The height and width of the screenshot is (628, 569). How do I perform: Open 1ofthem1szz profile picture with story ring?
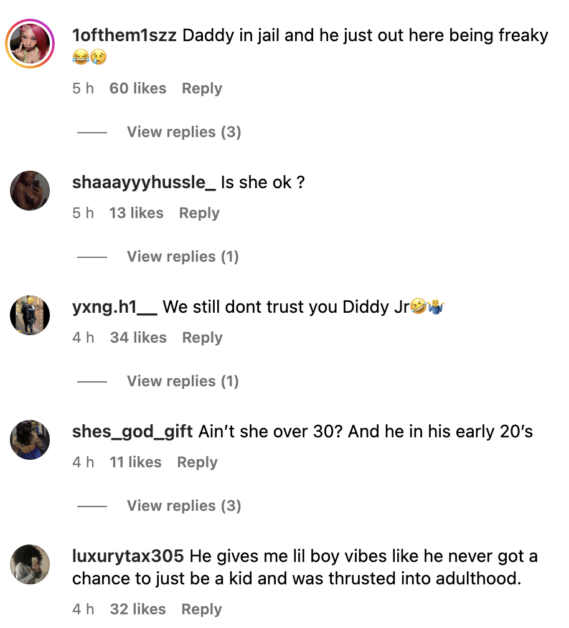pyautogui.click(x=30, y=43)
